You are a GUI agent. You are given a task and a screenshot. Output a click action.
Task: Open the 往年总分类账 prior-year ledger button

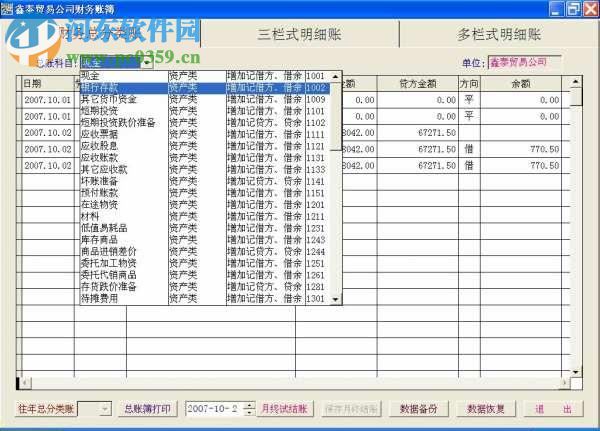click(46, 409)
